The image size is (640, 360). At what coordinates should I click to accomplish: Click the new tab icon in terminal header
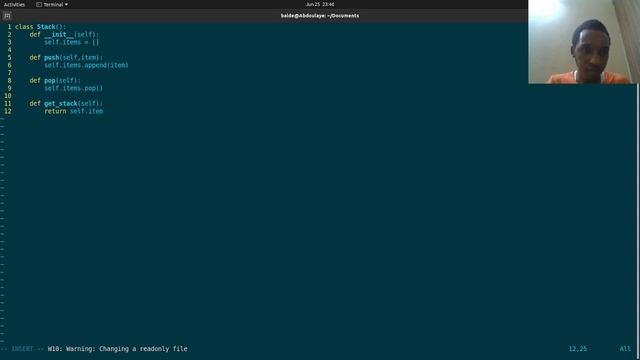coord(7,16)
